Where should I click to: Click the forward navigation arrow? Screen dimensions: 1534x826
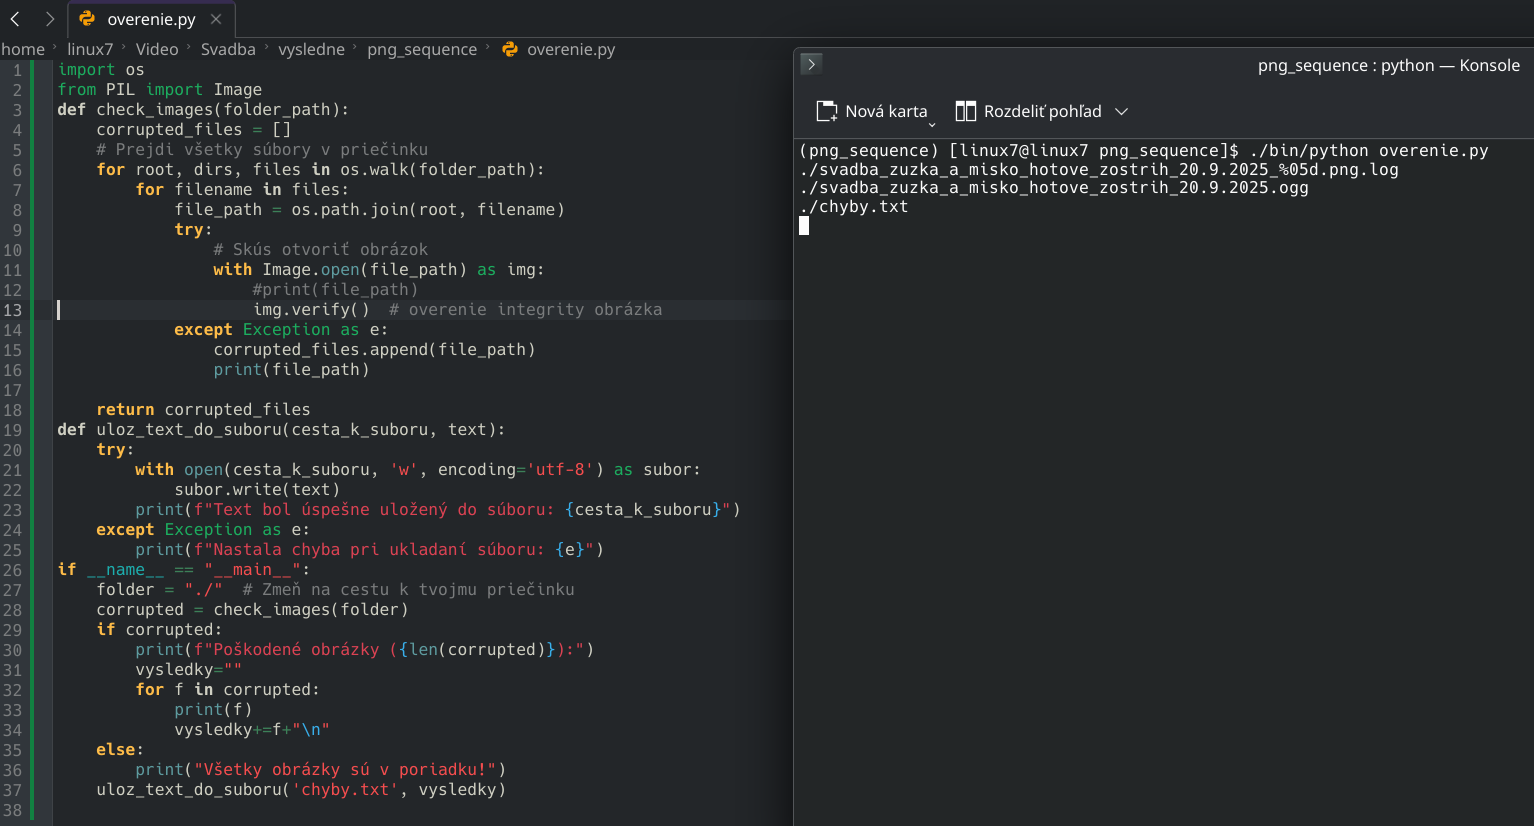(x=49, y=19)
